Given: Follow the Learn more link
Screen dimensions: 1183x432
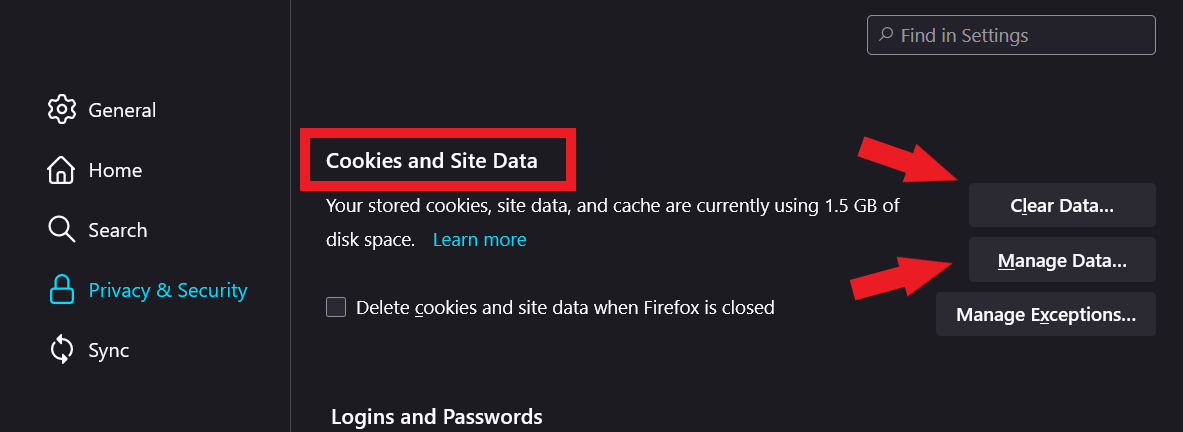Looking at the screenshot, I should (x=479, y=240).
